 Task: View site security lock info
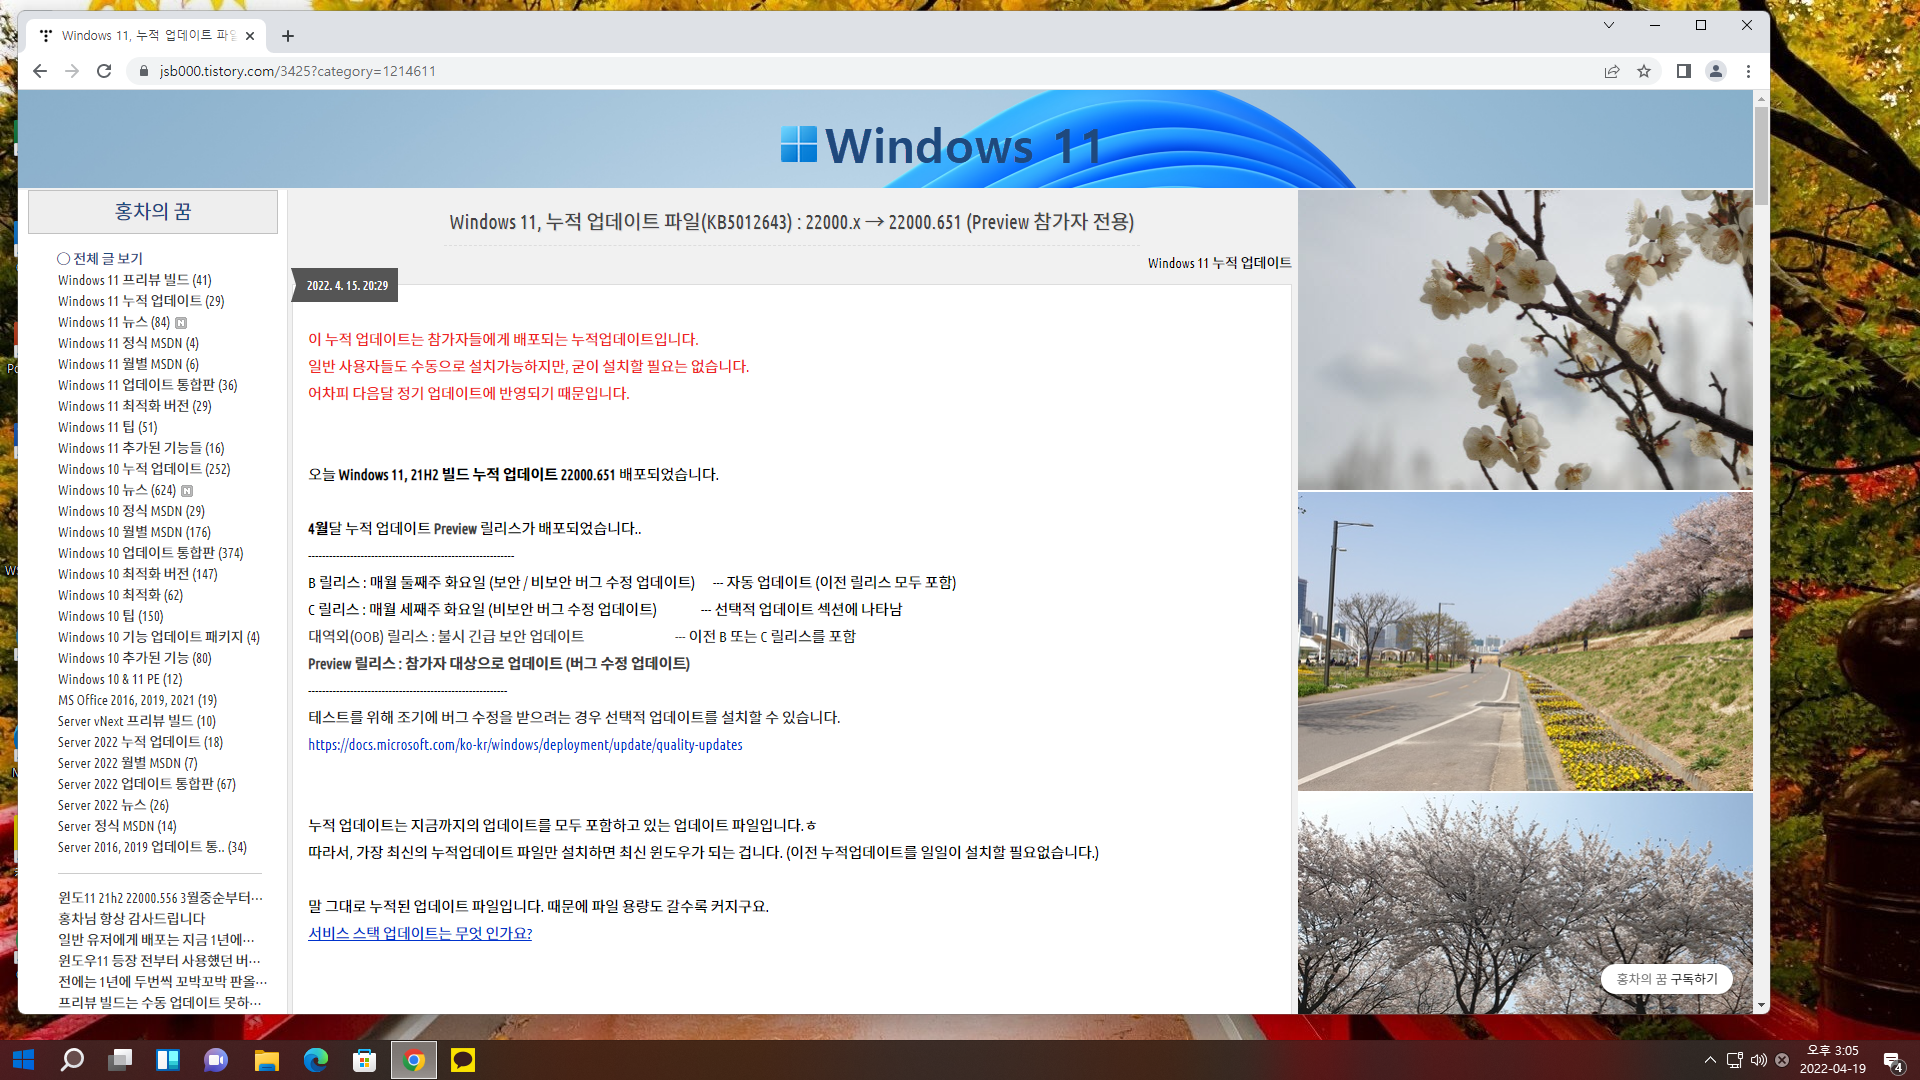point(143,71)
